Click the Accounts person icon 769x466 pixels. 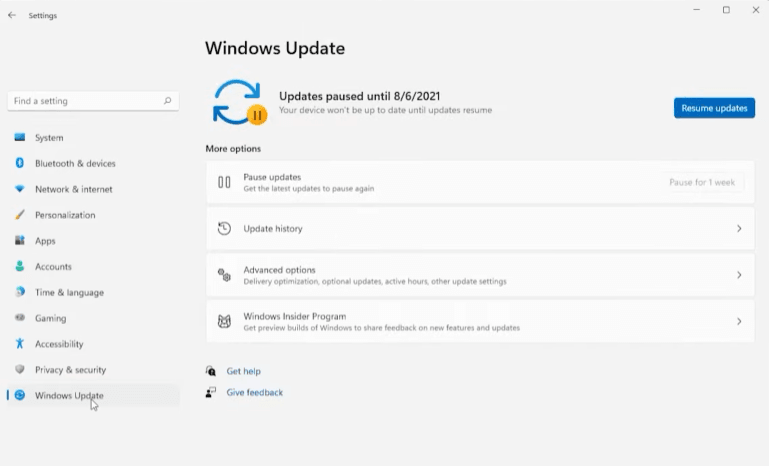pyautogui.click(x=20, y=266)
